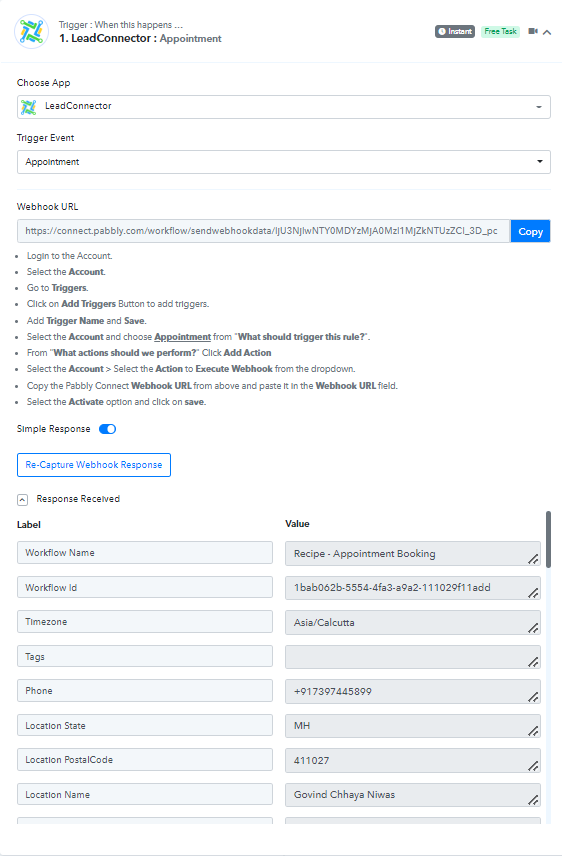Open the video tutorial camera icon
Viewport: 562px width, 856px height.
click(x=533, y=32)
